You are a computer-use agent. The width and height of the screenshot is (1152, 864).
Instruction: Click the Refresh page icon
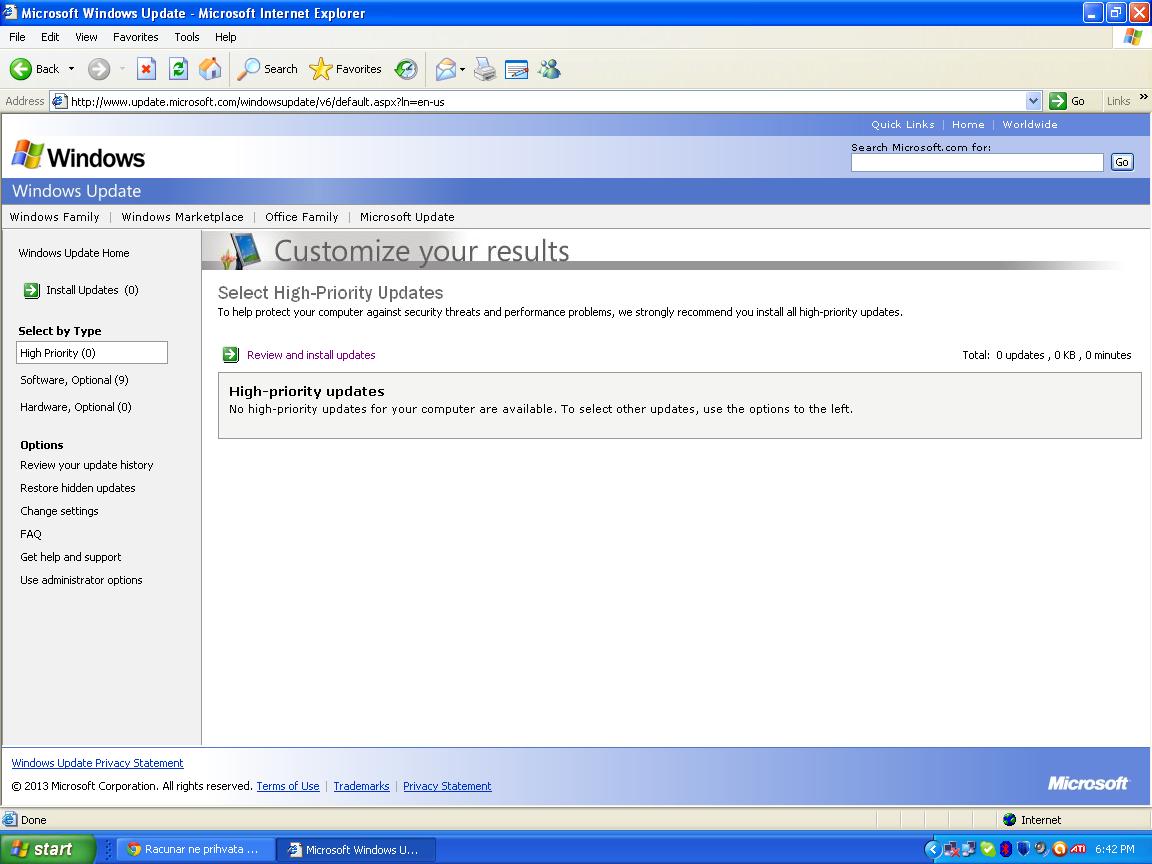coord(178,69)
